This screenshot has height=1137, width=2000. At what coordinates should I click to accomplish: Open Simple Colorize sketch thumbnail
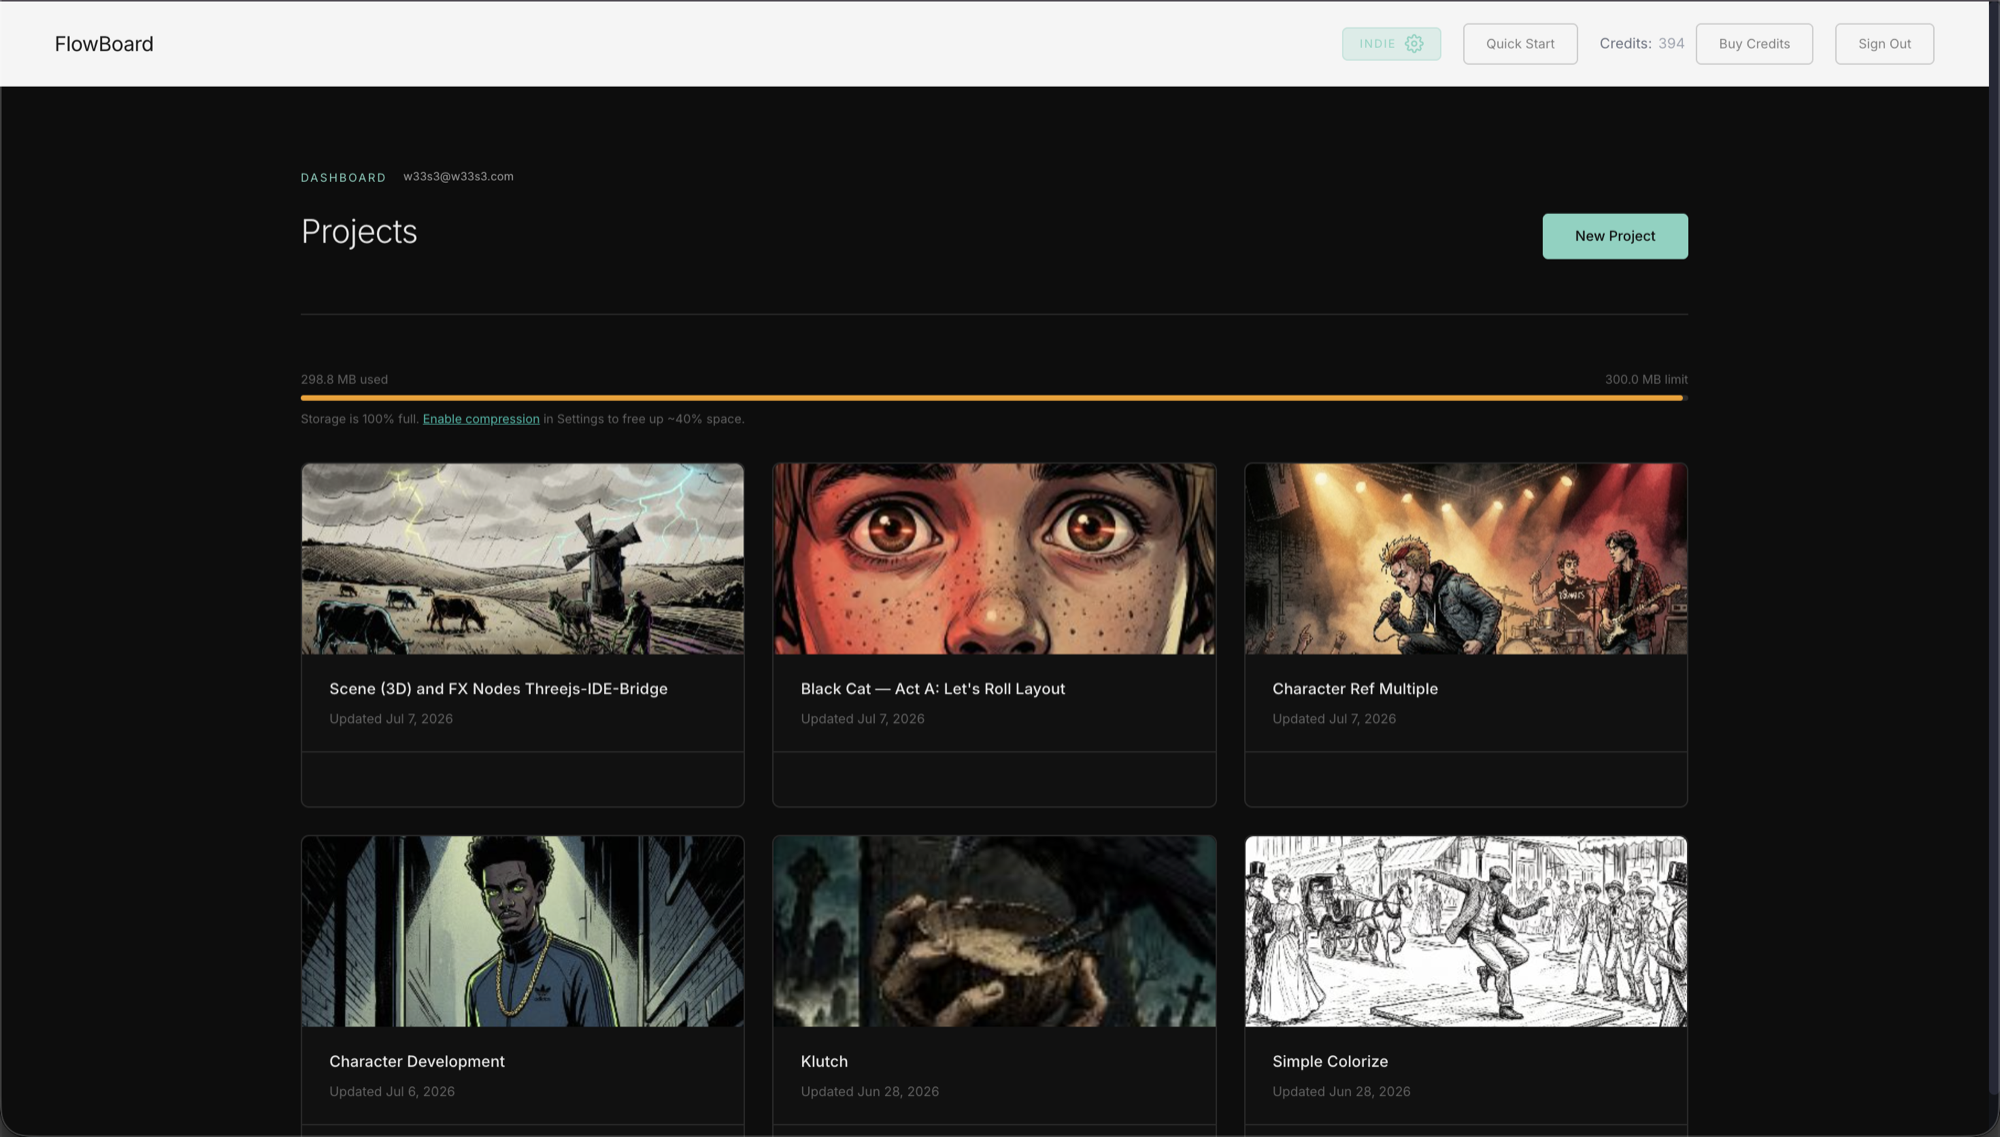point(1466,932)
